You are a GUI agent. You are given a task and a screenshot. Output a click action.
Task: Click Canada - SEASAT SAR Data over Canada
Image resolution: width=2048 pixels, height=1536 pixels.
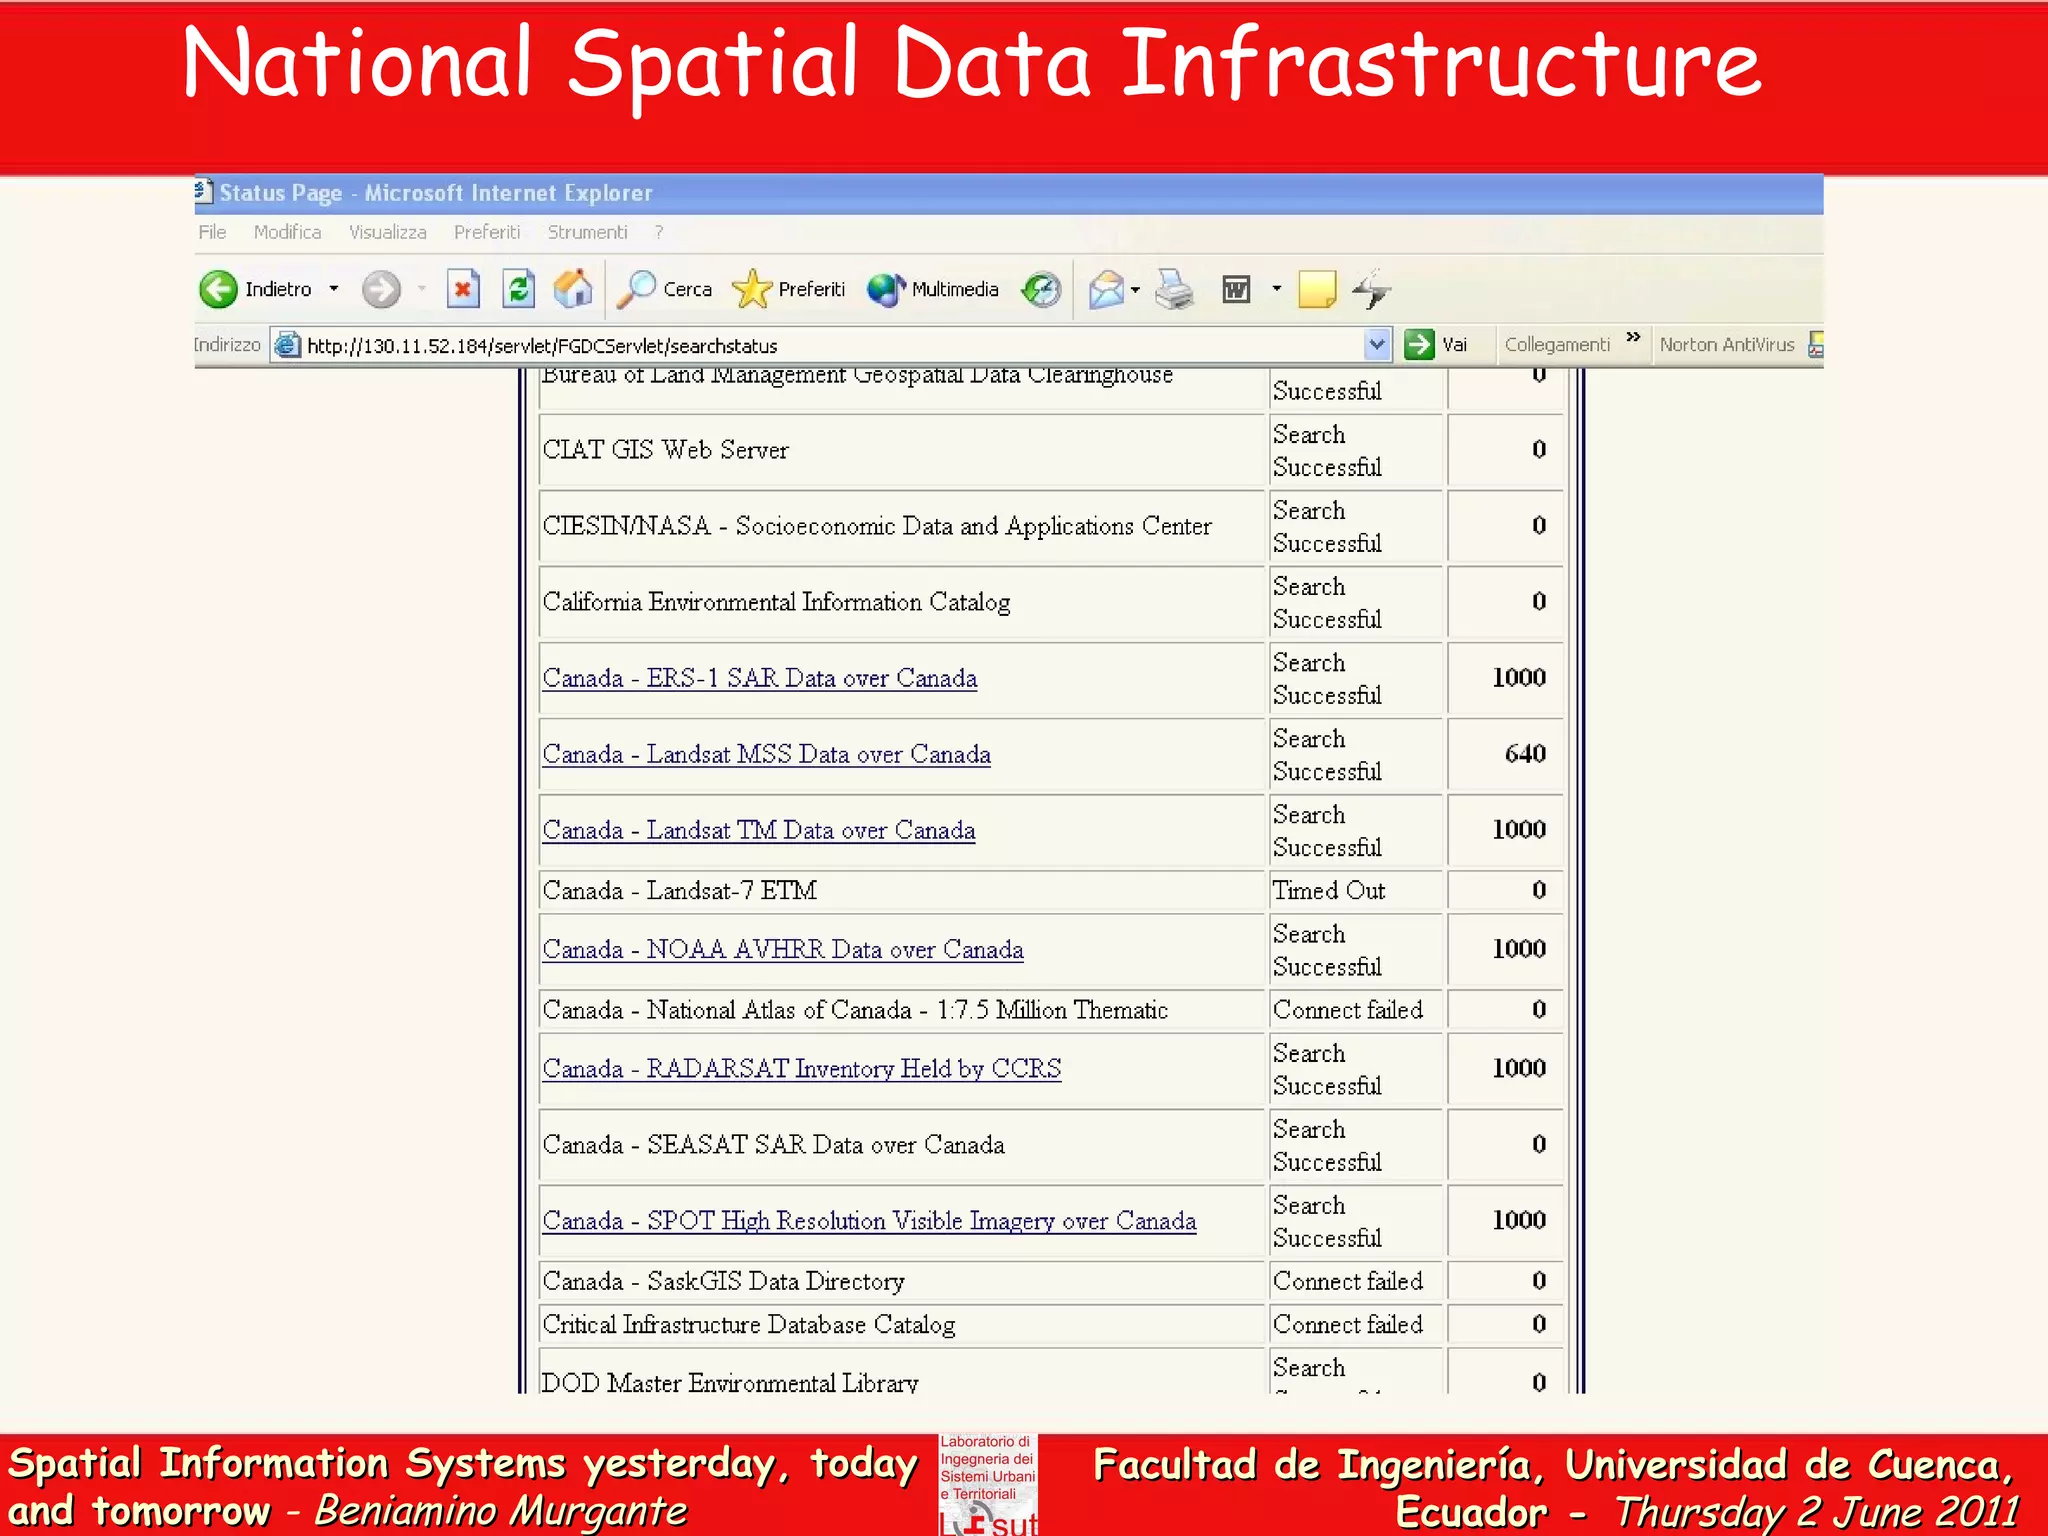[773, 1145]
